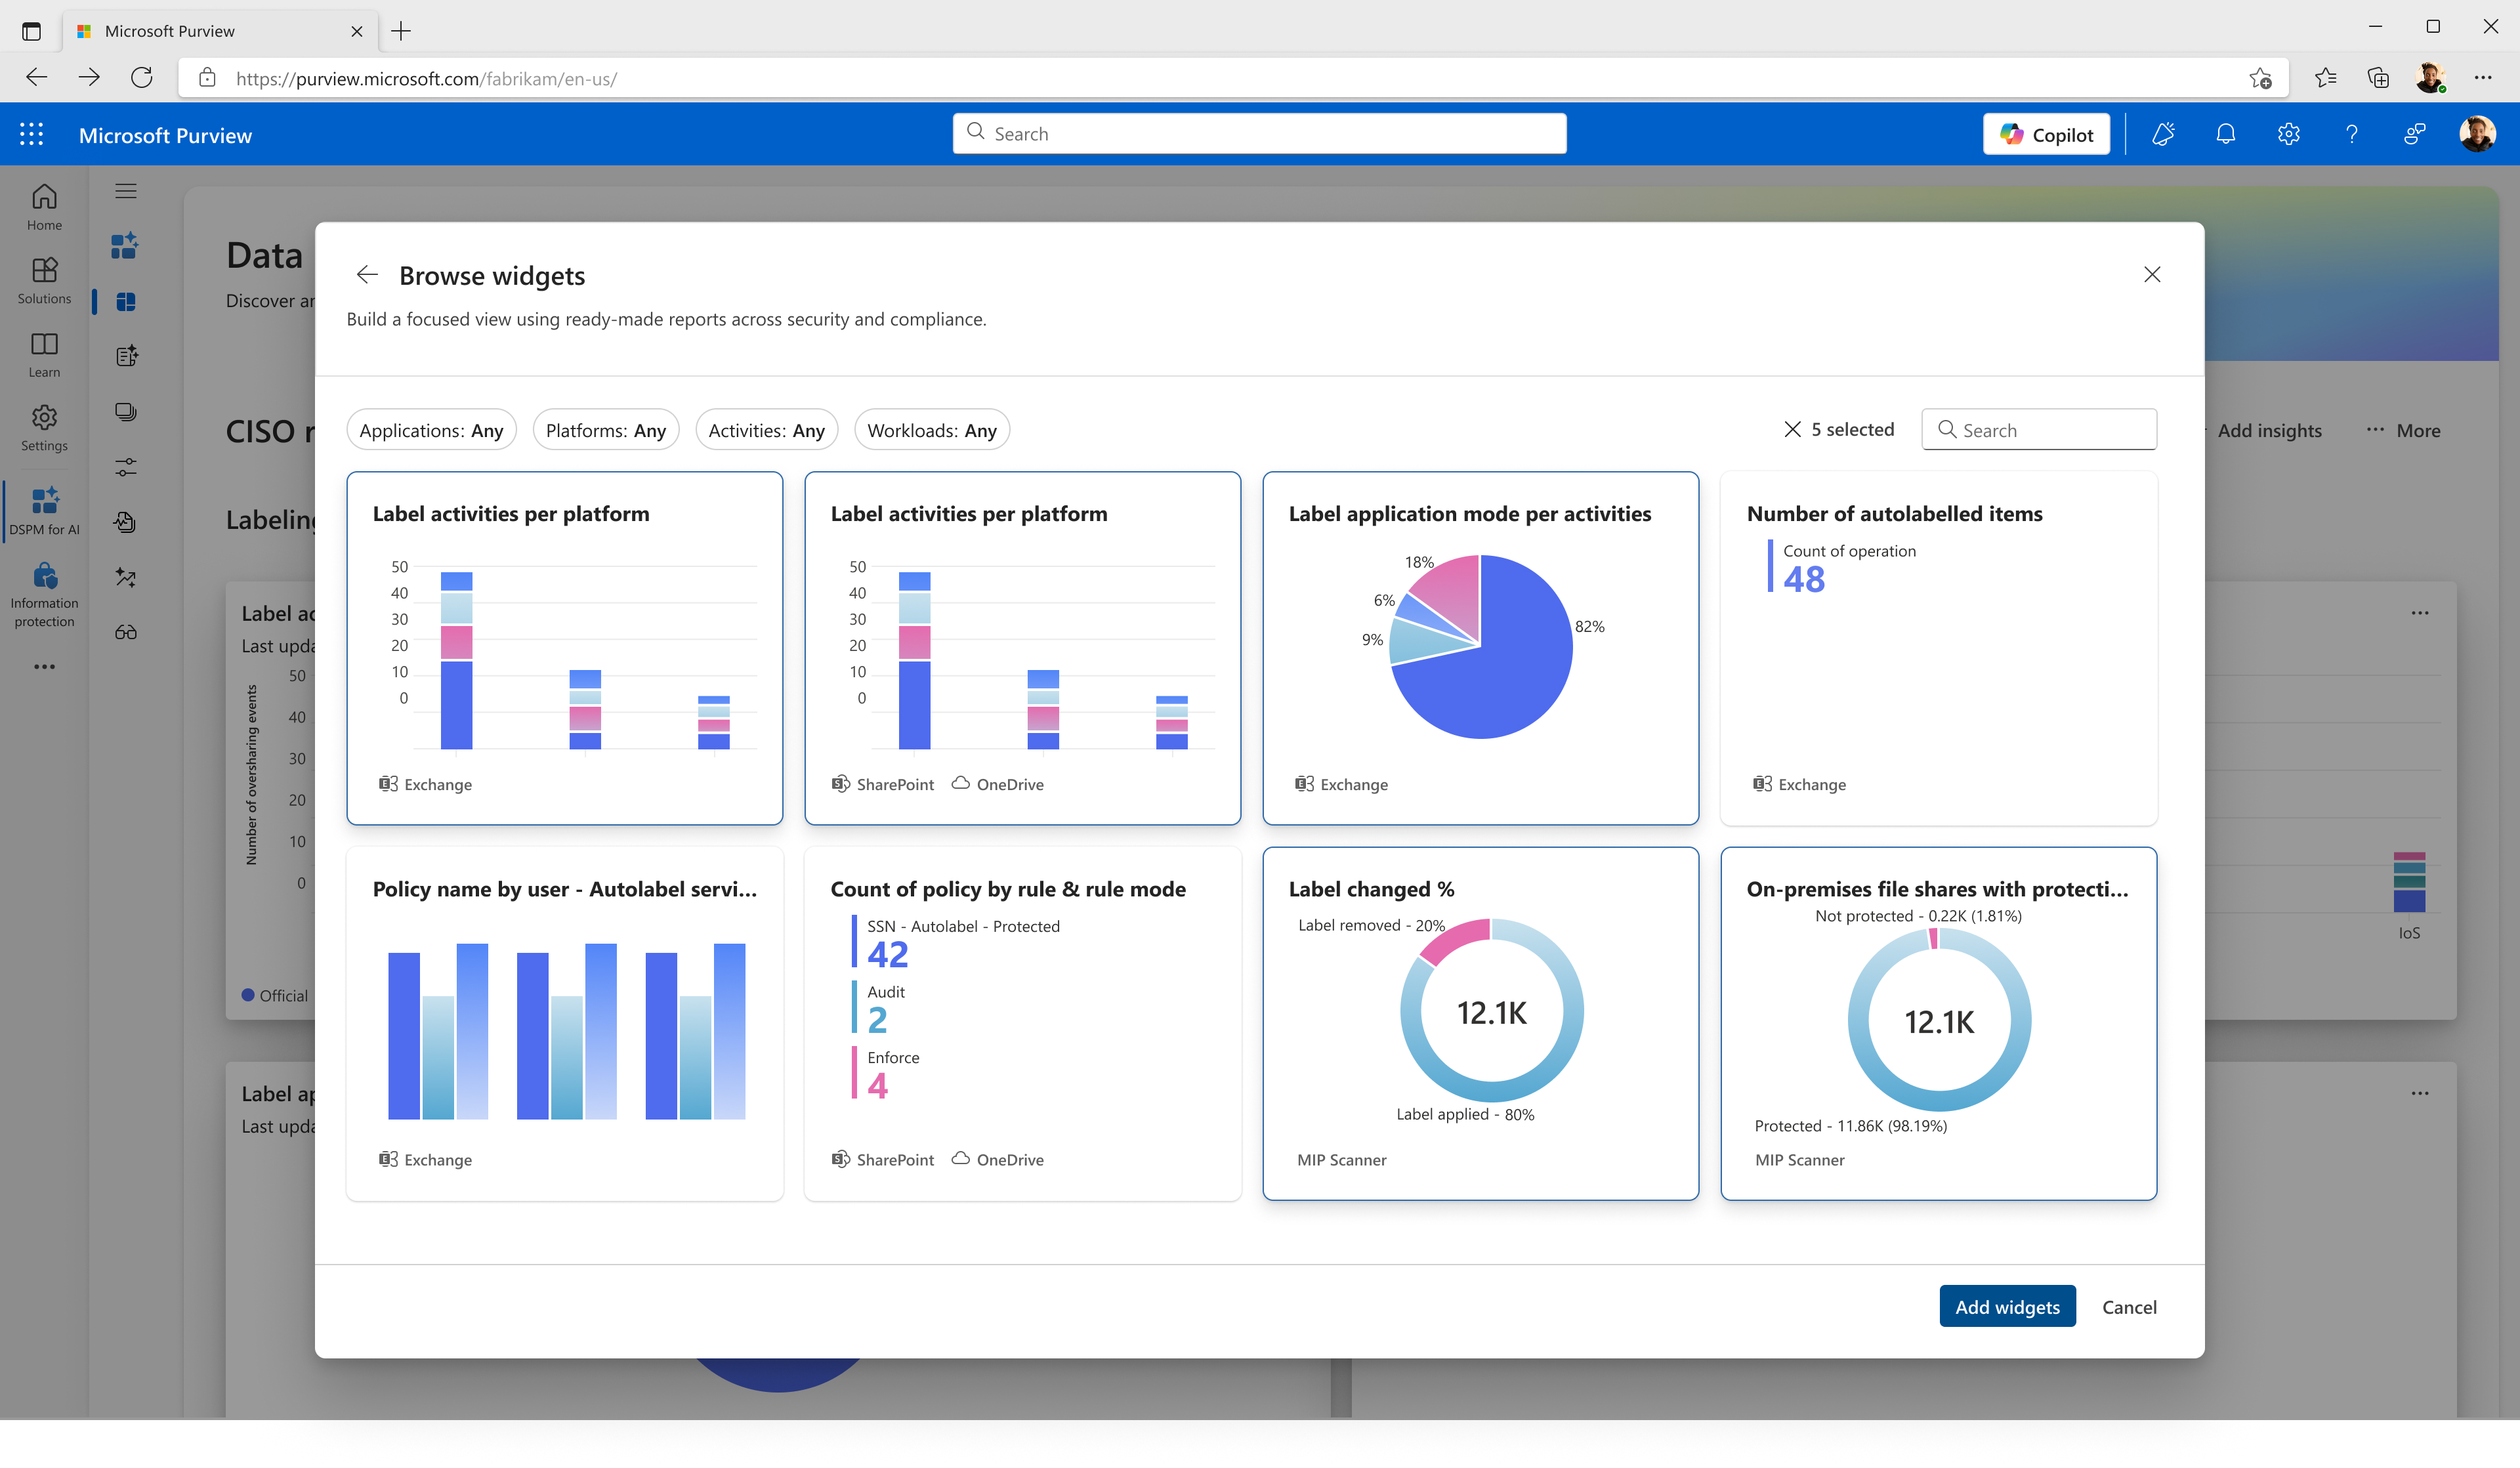Open the notifications bell

pyautogui.click(x=2226, y=134)
